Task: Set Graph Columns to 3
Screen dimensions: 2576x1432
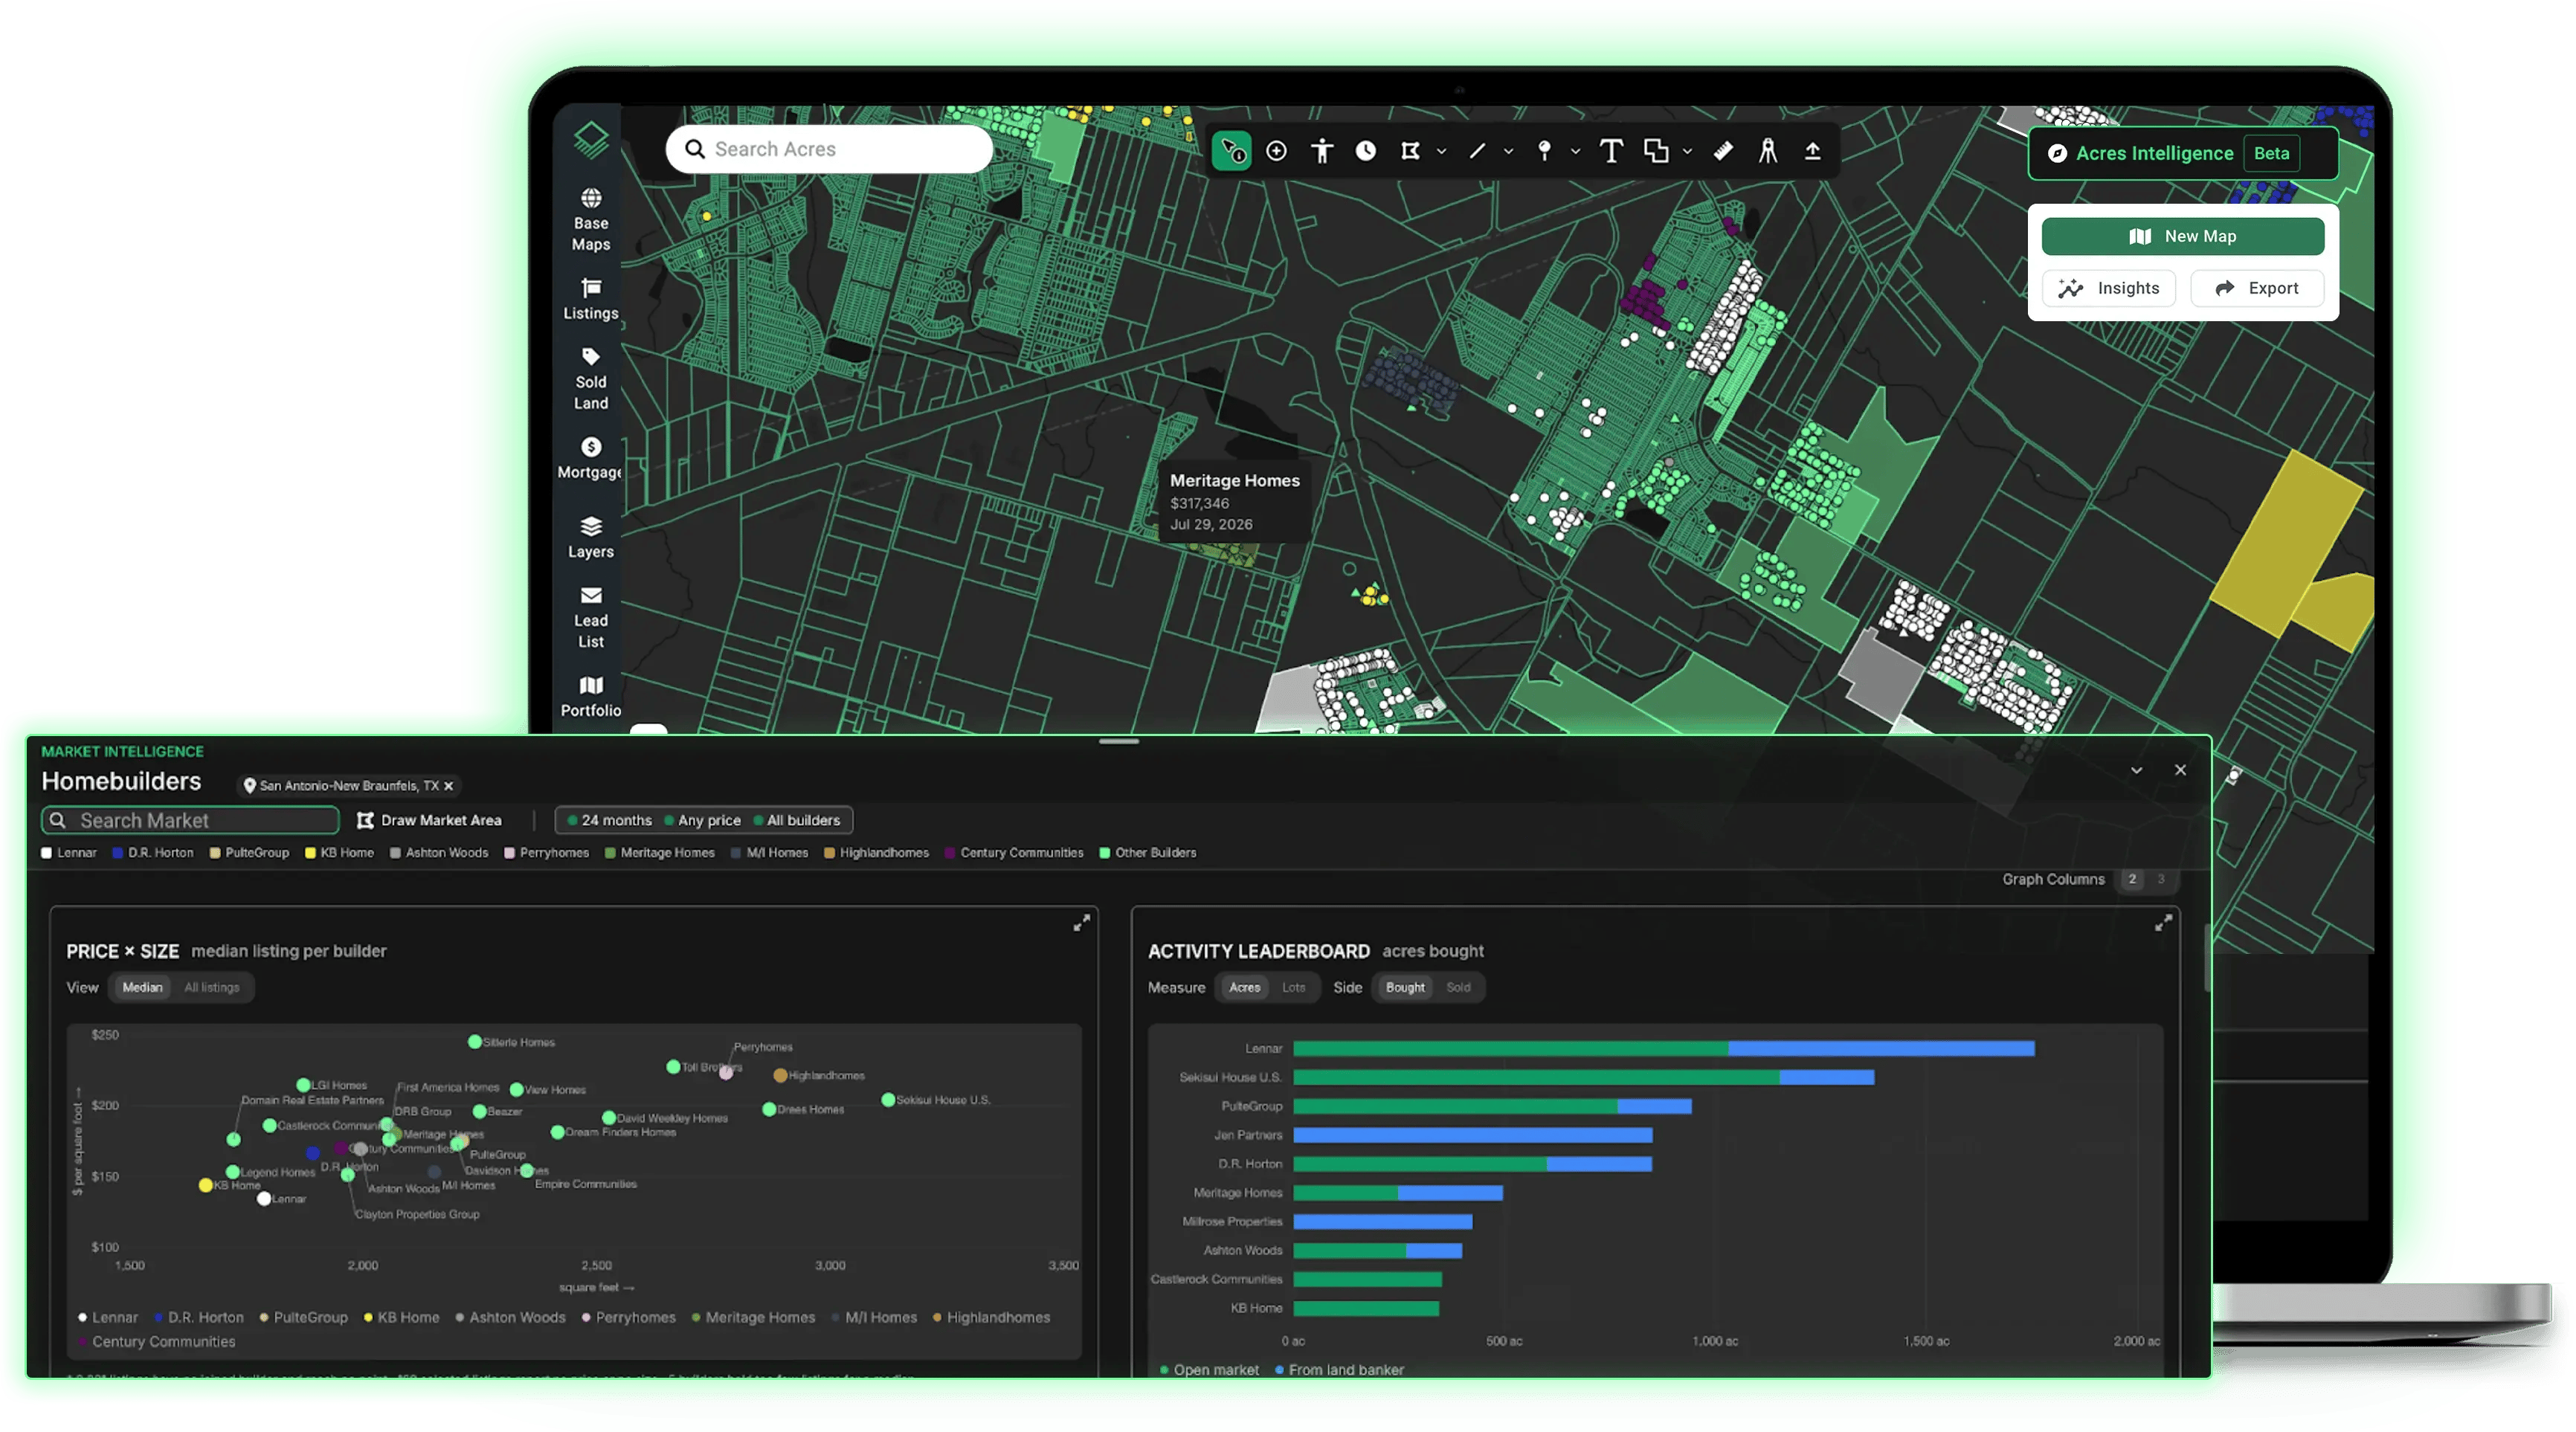Action: (2161, 880)
